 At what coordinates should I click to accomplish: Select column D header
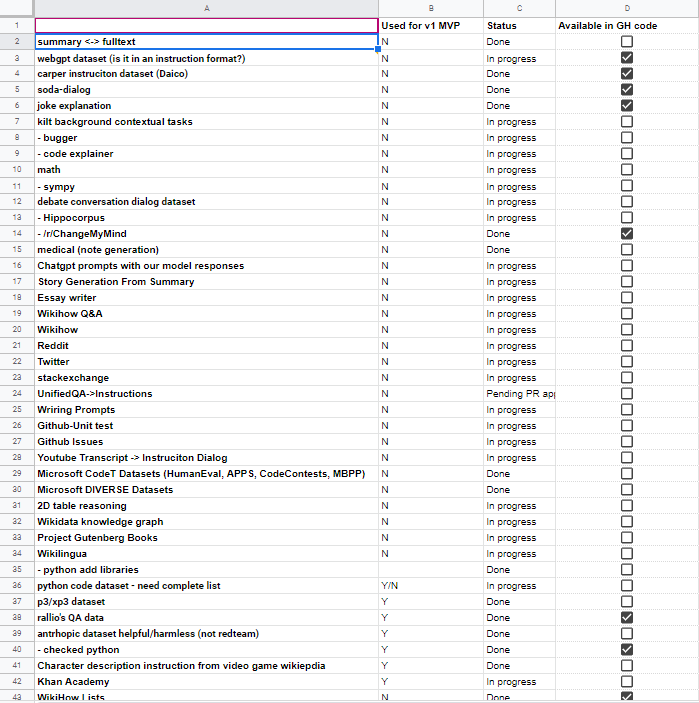(627, 8)
